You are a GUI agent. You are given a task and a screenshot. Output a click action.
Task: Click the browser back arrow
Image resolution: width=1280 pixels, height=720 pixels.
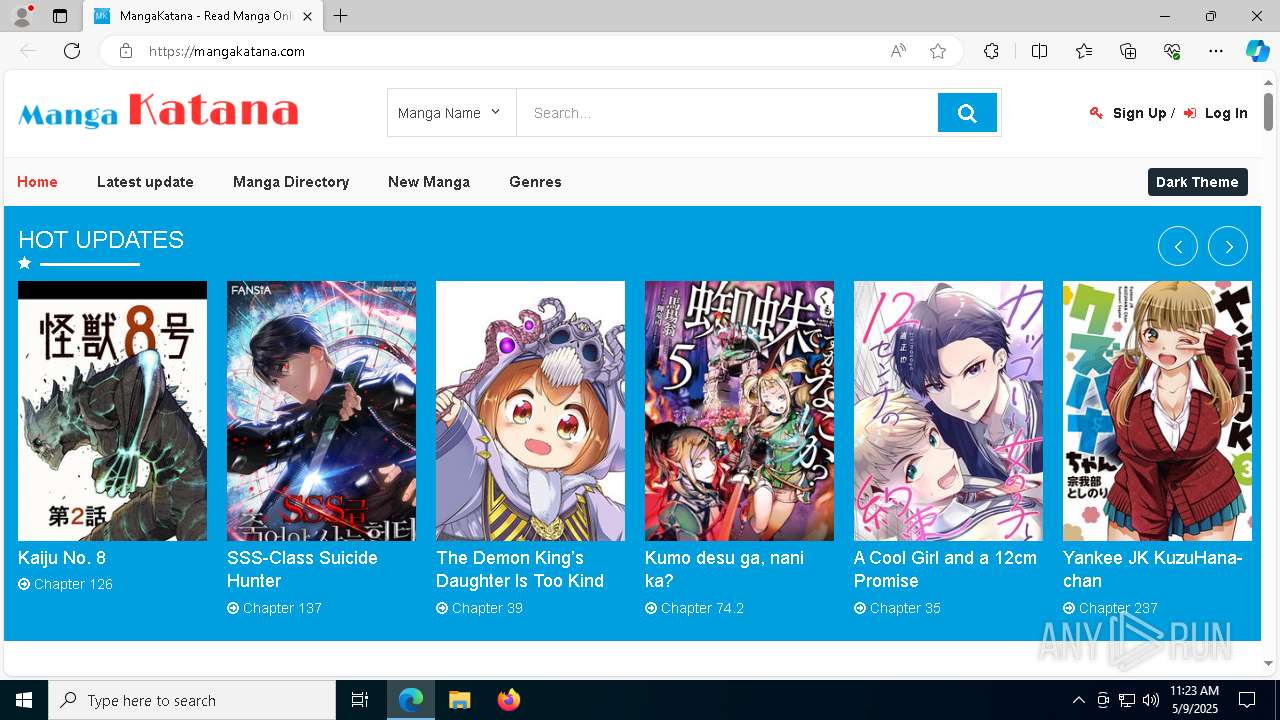pyautogui.click(x=28, y=51)
